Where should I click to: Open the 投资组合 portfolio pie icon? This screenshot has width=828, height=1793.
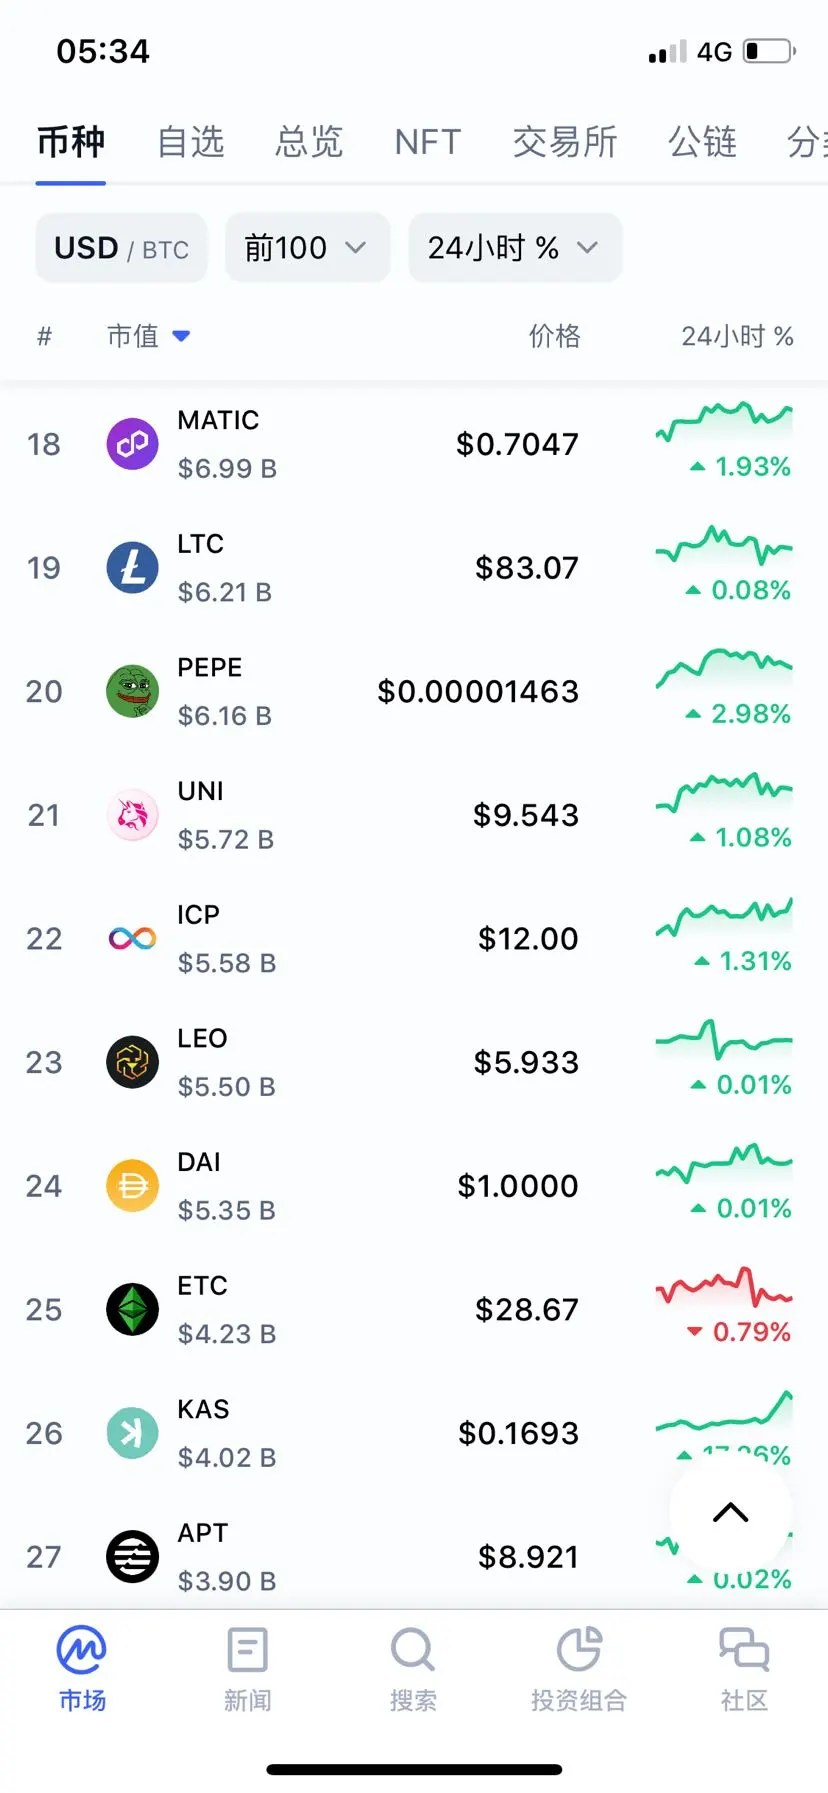tap(579, 1650)
